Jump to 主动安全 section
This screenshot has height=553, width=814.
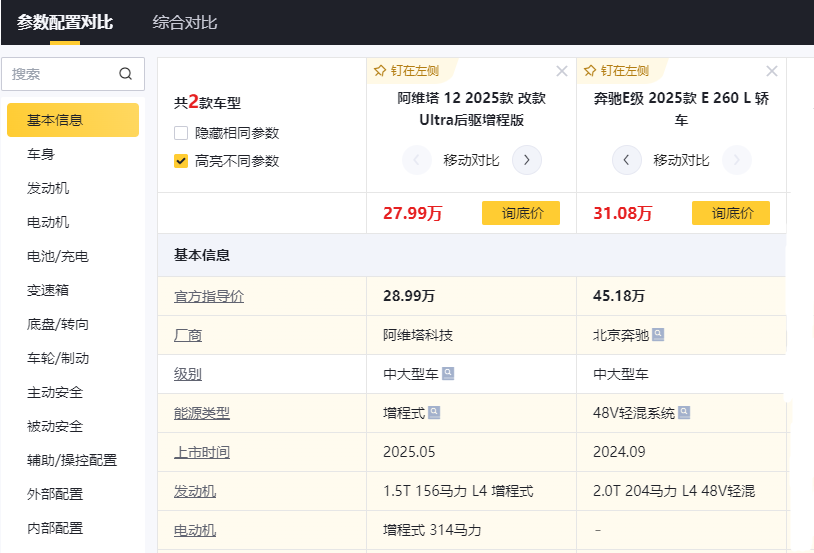click(x=55, y=392)
